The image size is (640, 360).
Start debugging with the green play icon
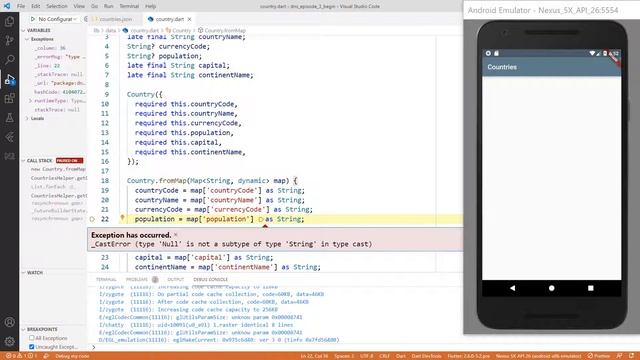(33, 19)
